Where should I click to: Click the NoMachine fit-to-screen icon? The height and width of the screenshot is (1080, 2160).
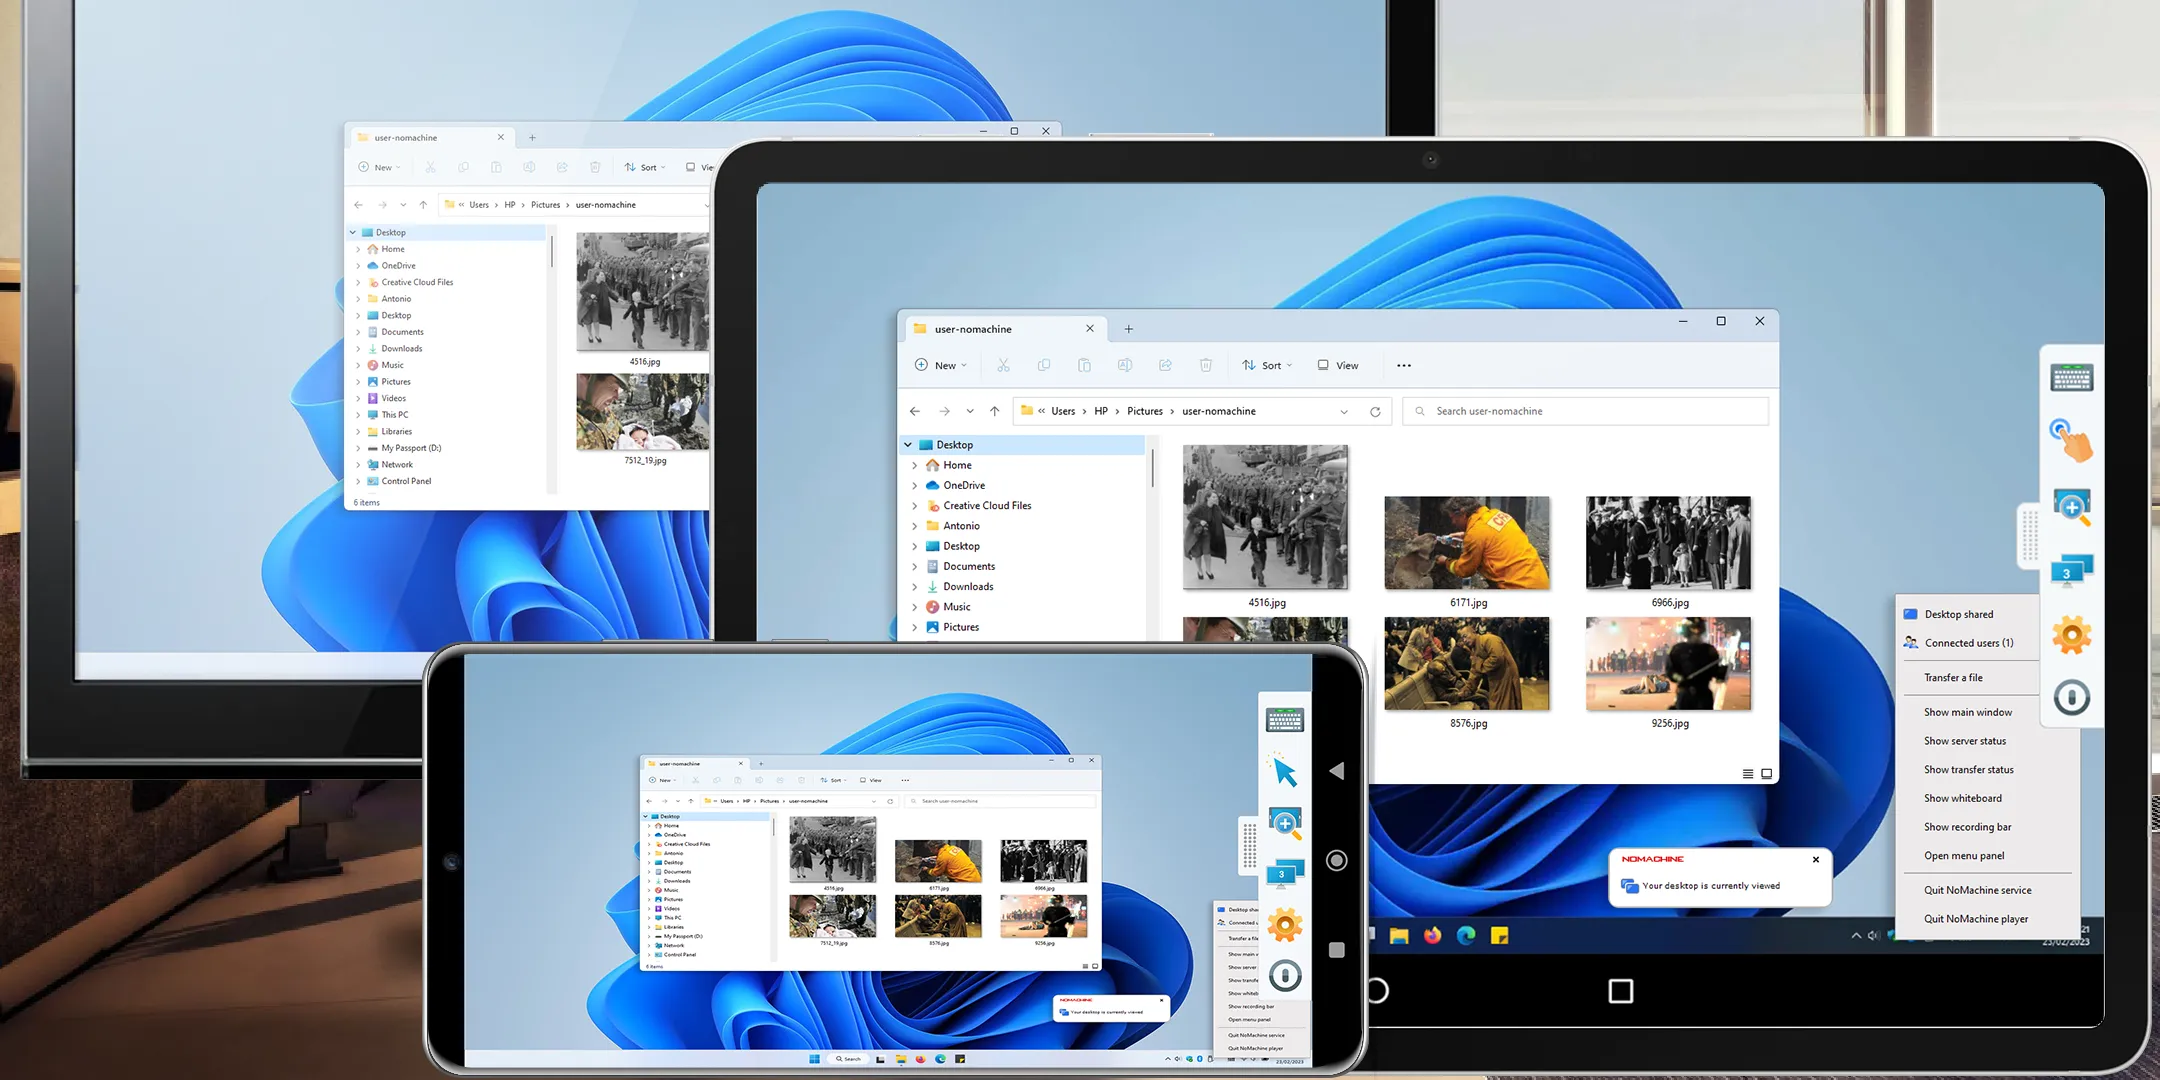tap(2072, 508)
